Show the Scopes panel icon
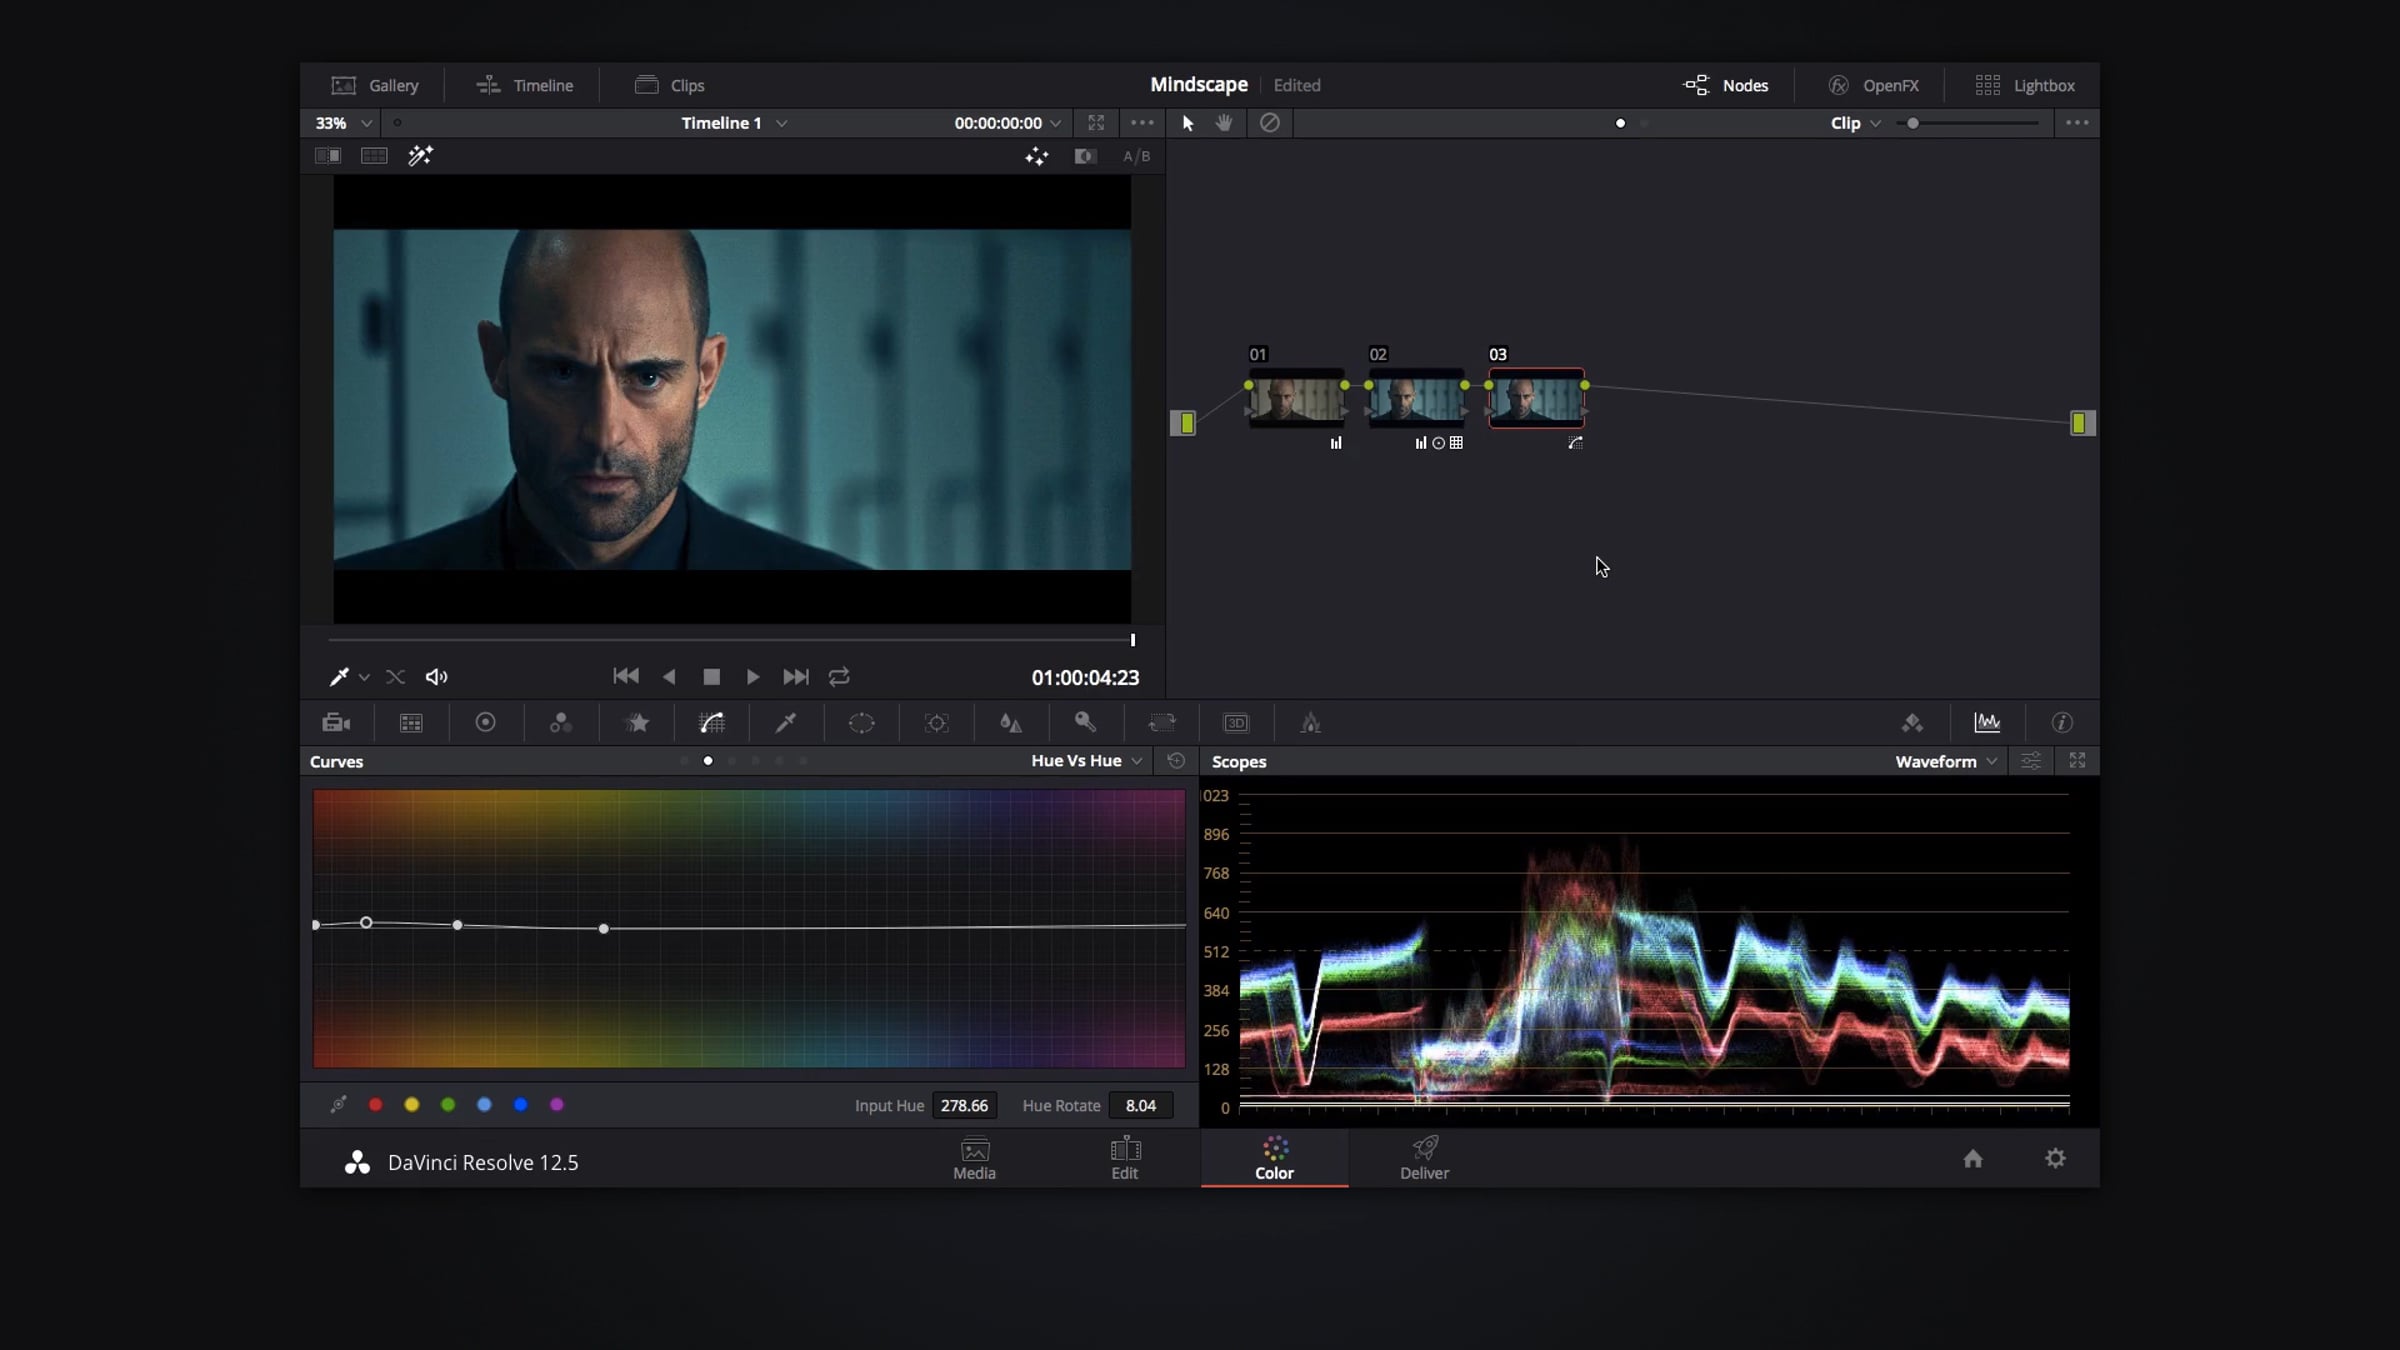This screenshot has height=1350, width=2400. (1987, 722)
